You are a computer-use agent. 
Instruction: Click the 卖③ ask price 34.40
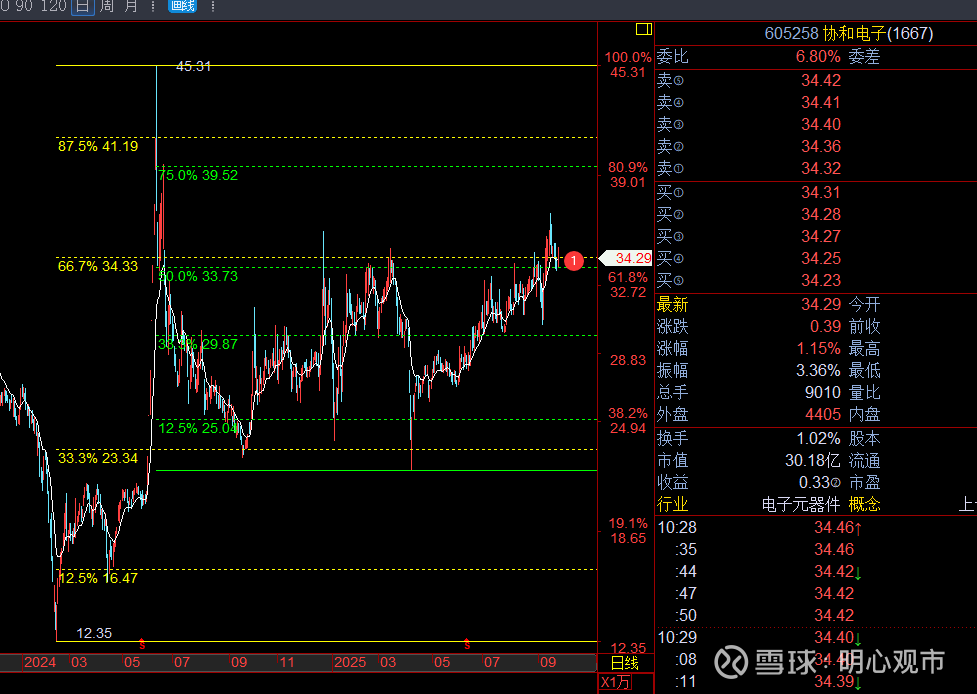(821, 124)
